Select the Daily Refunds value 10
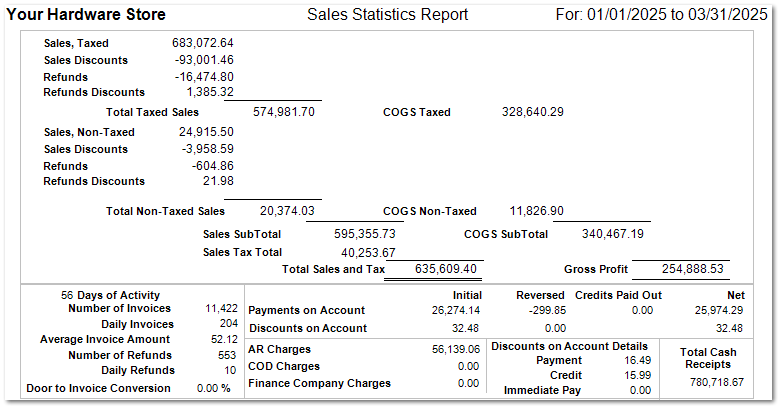The image size is (781, 409). point(230,370)
